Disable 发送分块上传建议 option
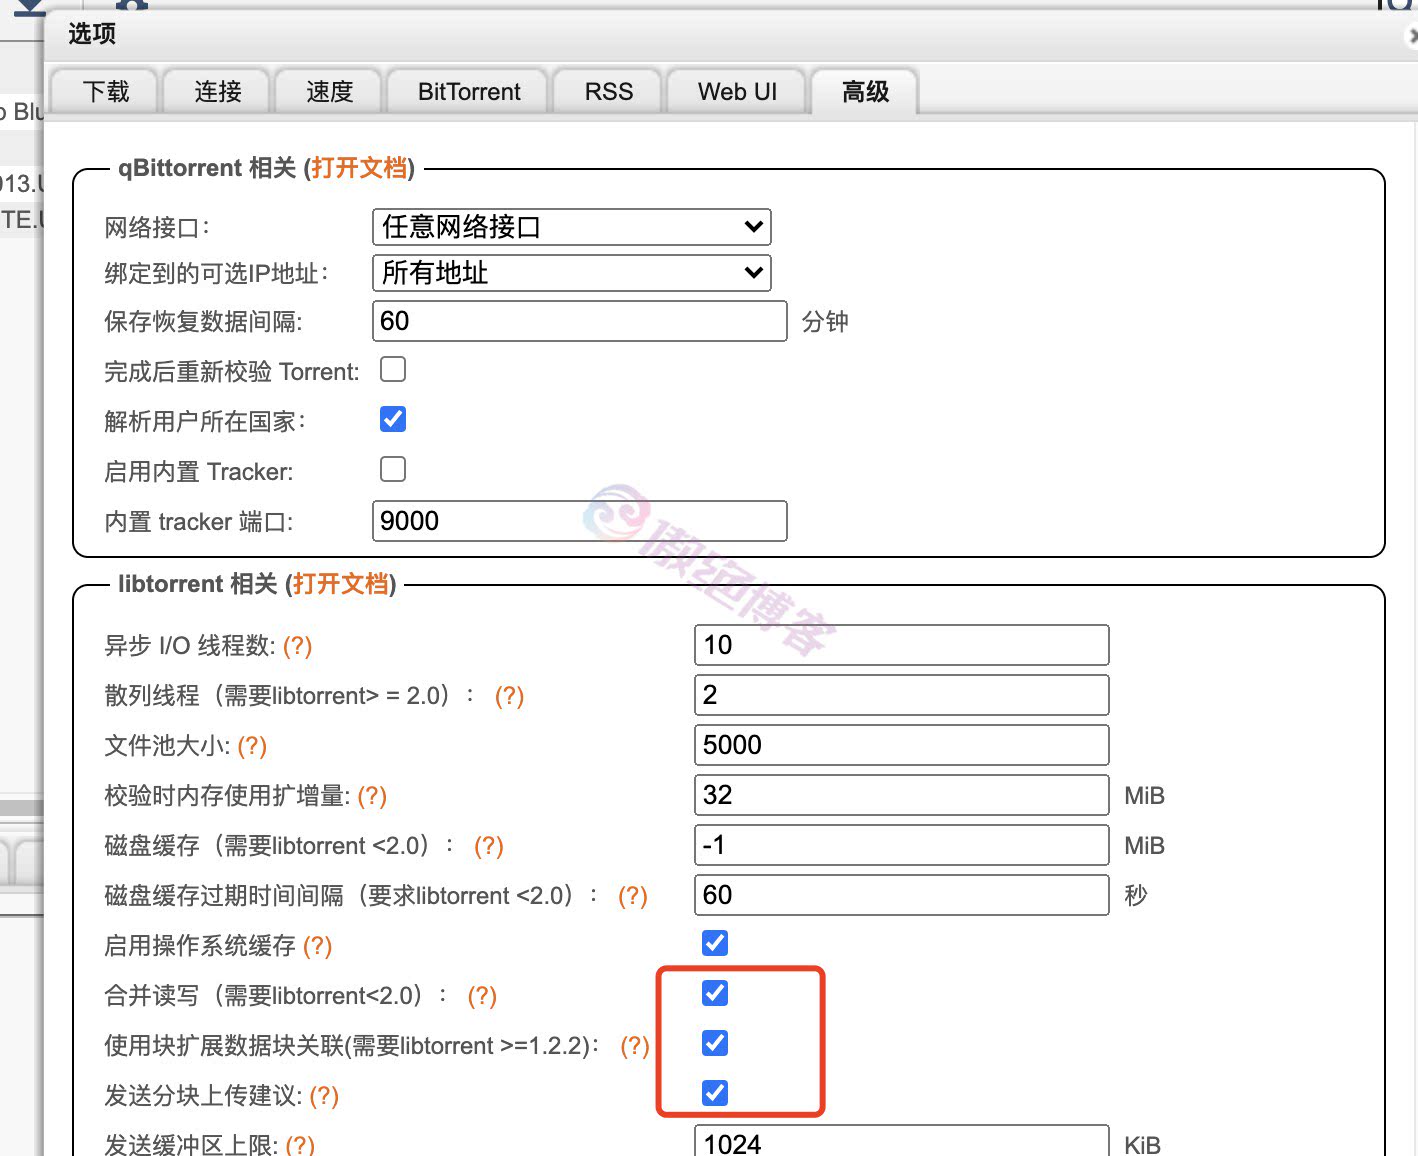1418x1156 pixels. [714, 1093]
